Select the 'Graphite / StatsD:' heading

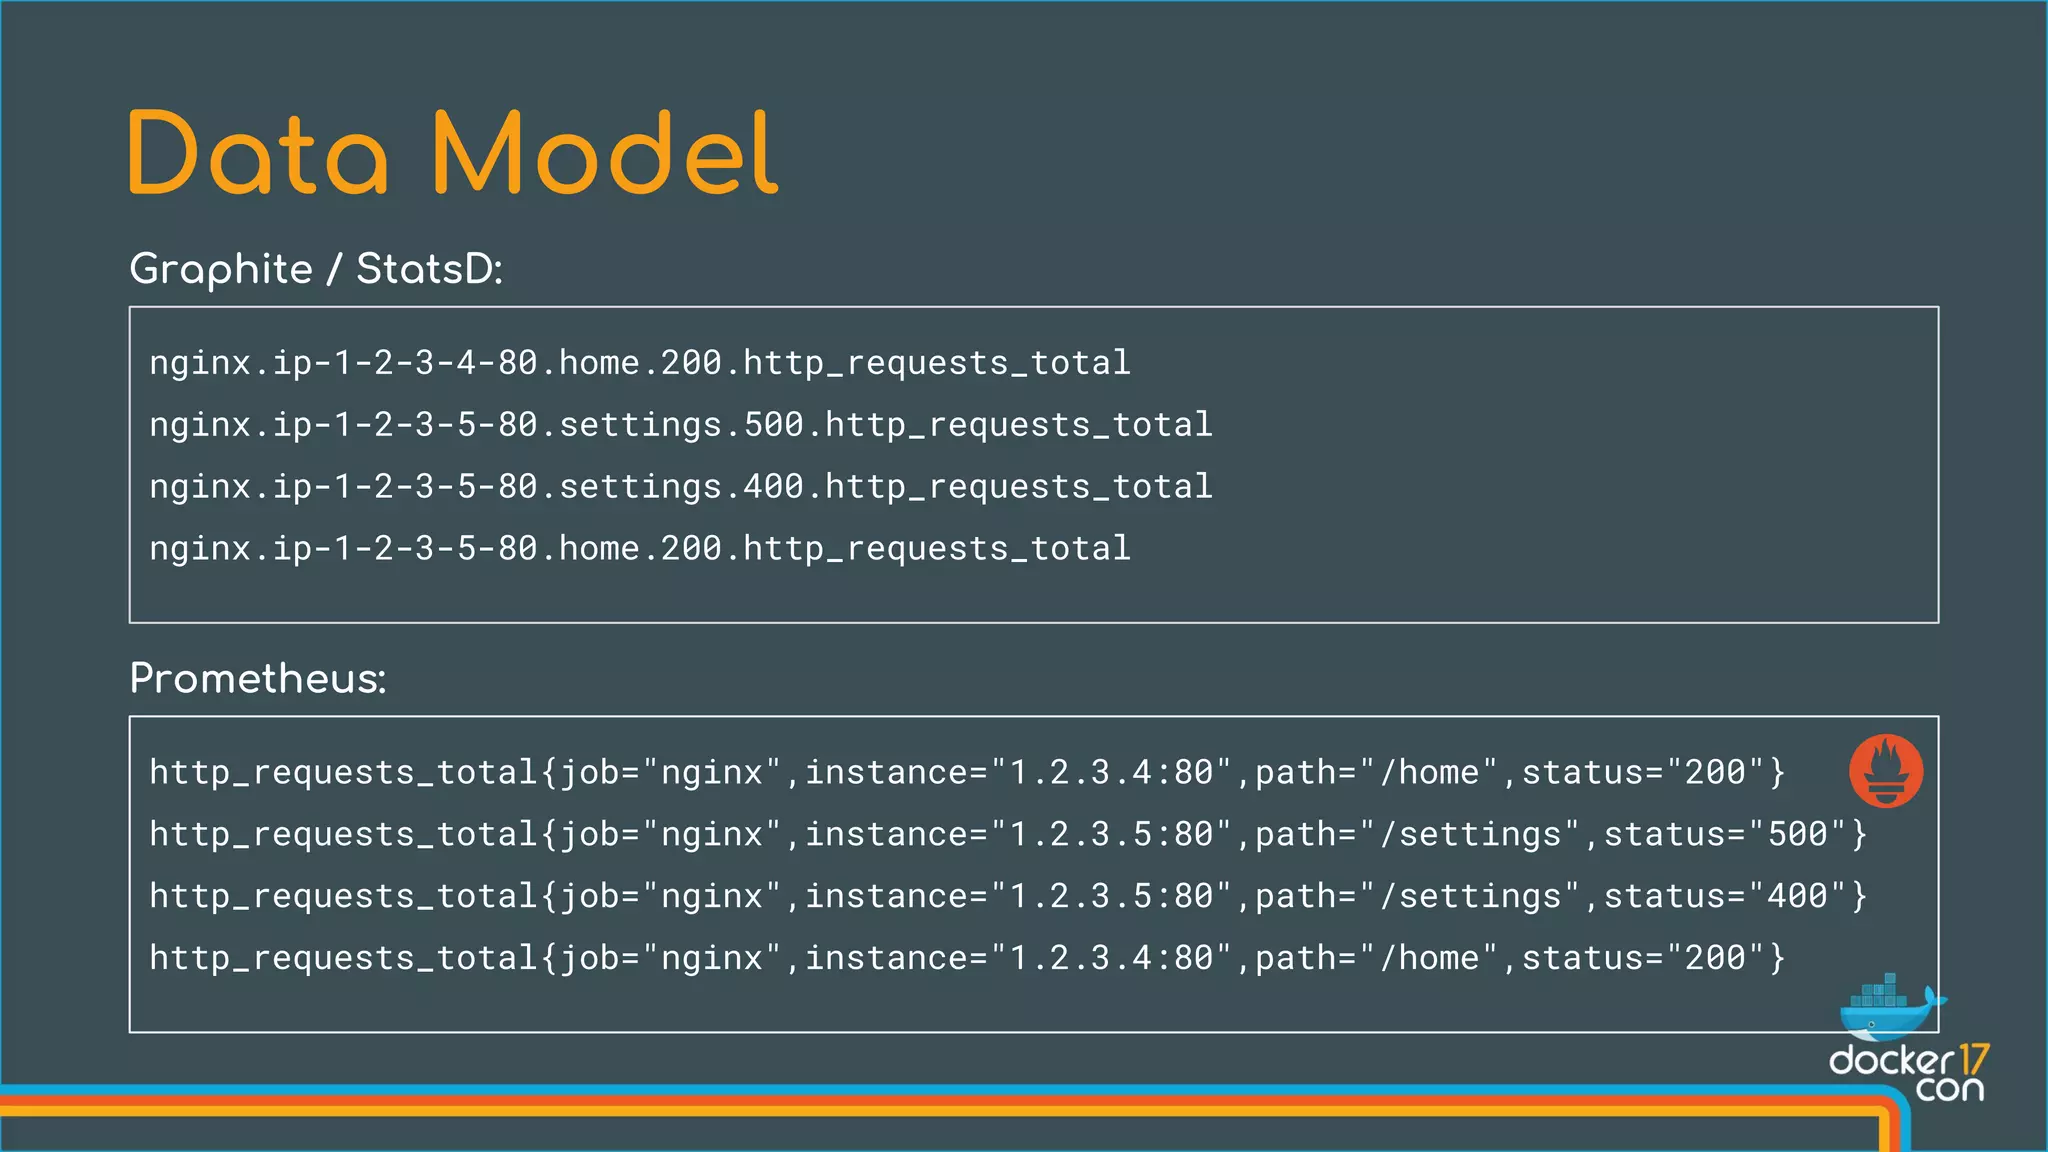pyautogui.click(x=316, y=269)
